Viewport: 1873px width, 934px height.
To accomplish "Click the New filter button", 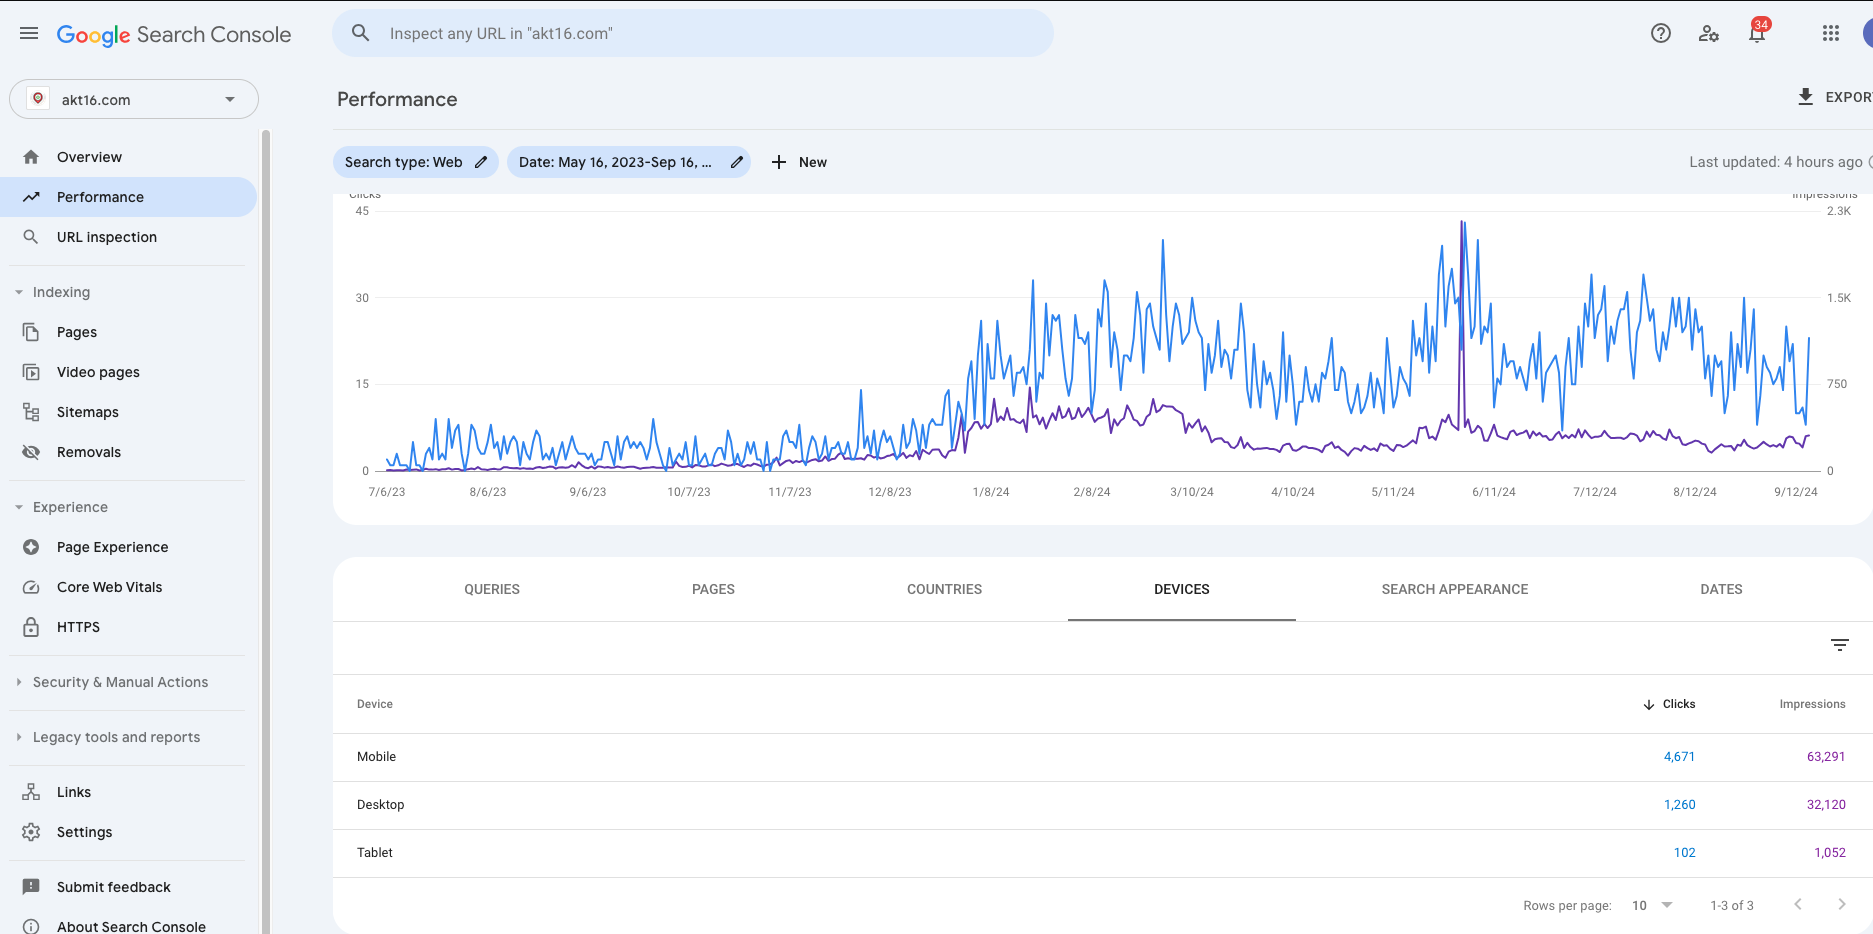I will tap(799, 162).
